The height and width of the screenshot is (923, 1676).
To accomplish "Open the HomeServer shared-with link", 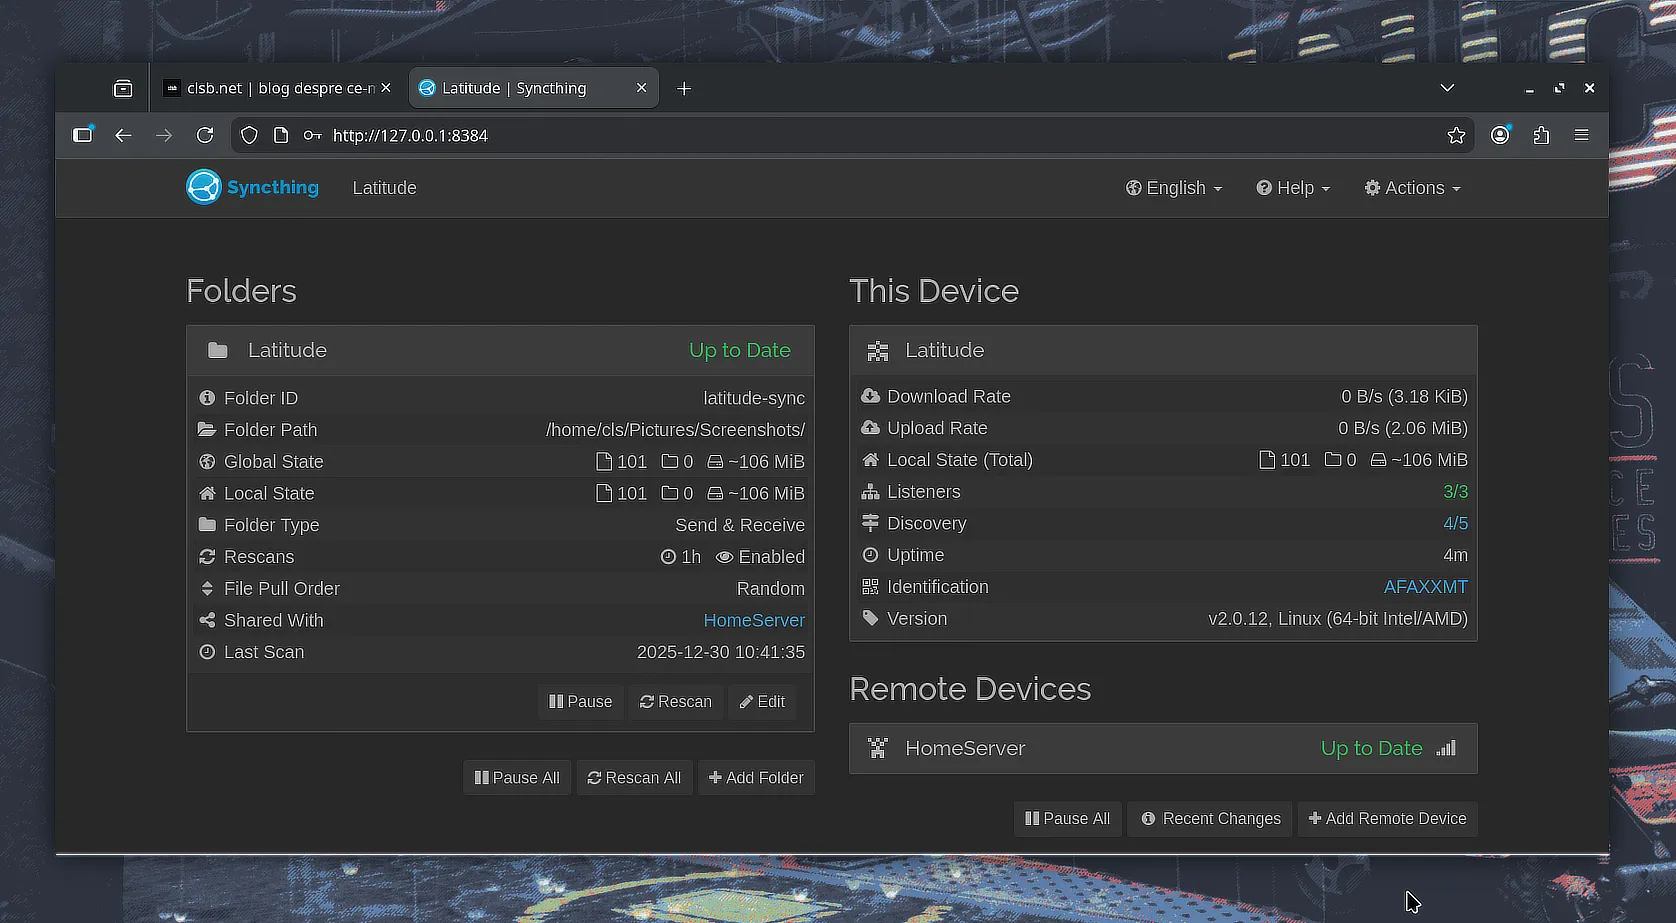I will 753,620.
